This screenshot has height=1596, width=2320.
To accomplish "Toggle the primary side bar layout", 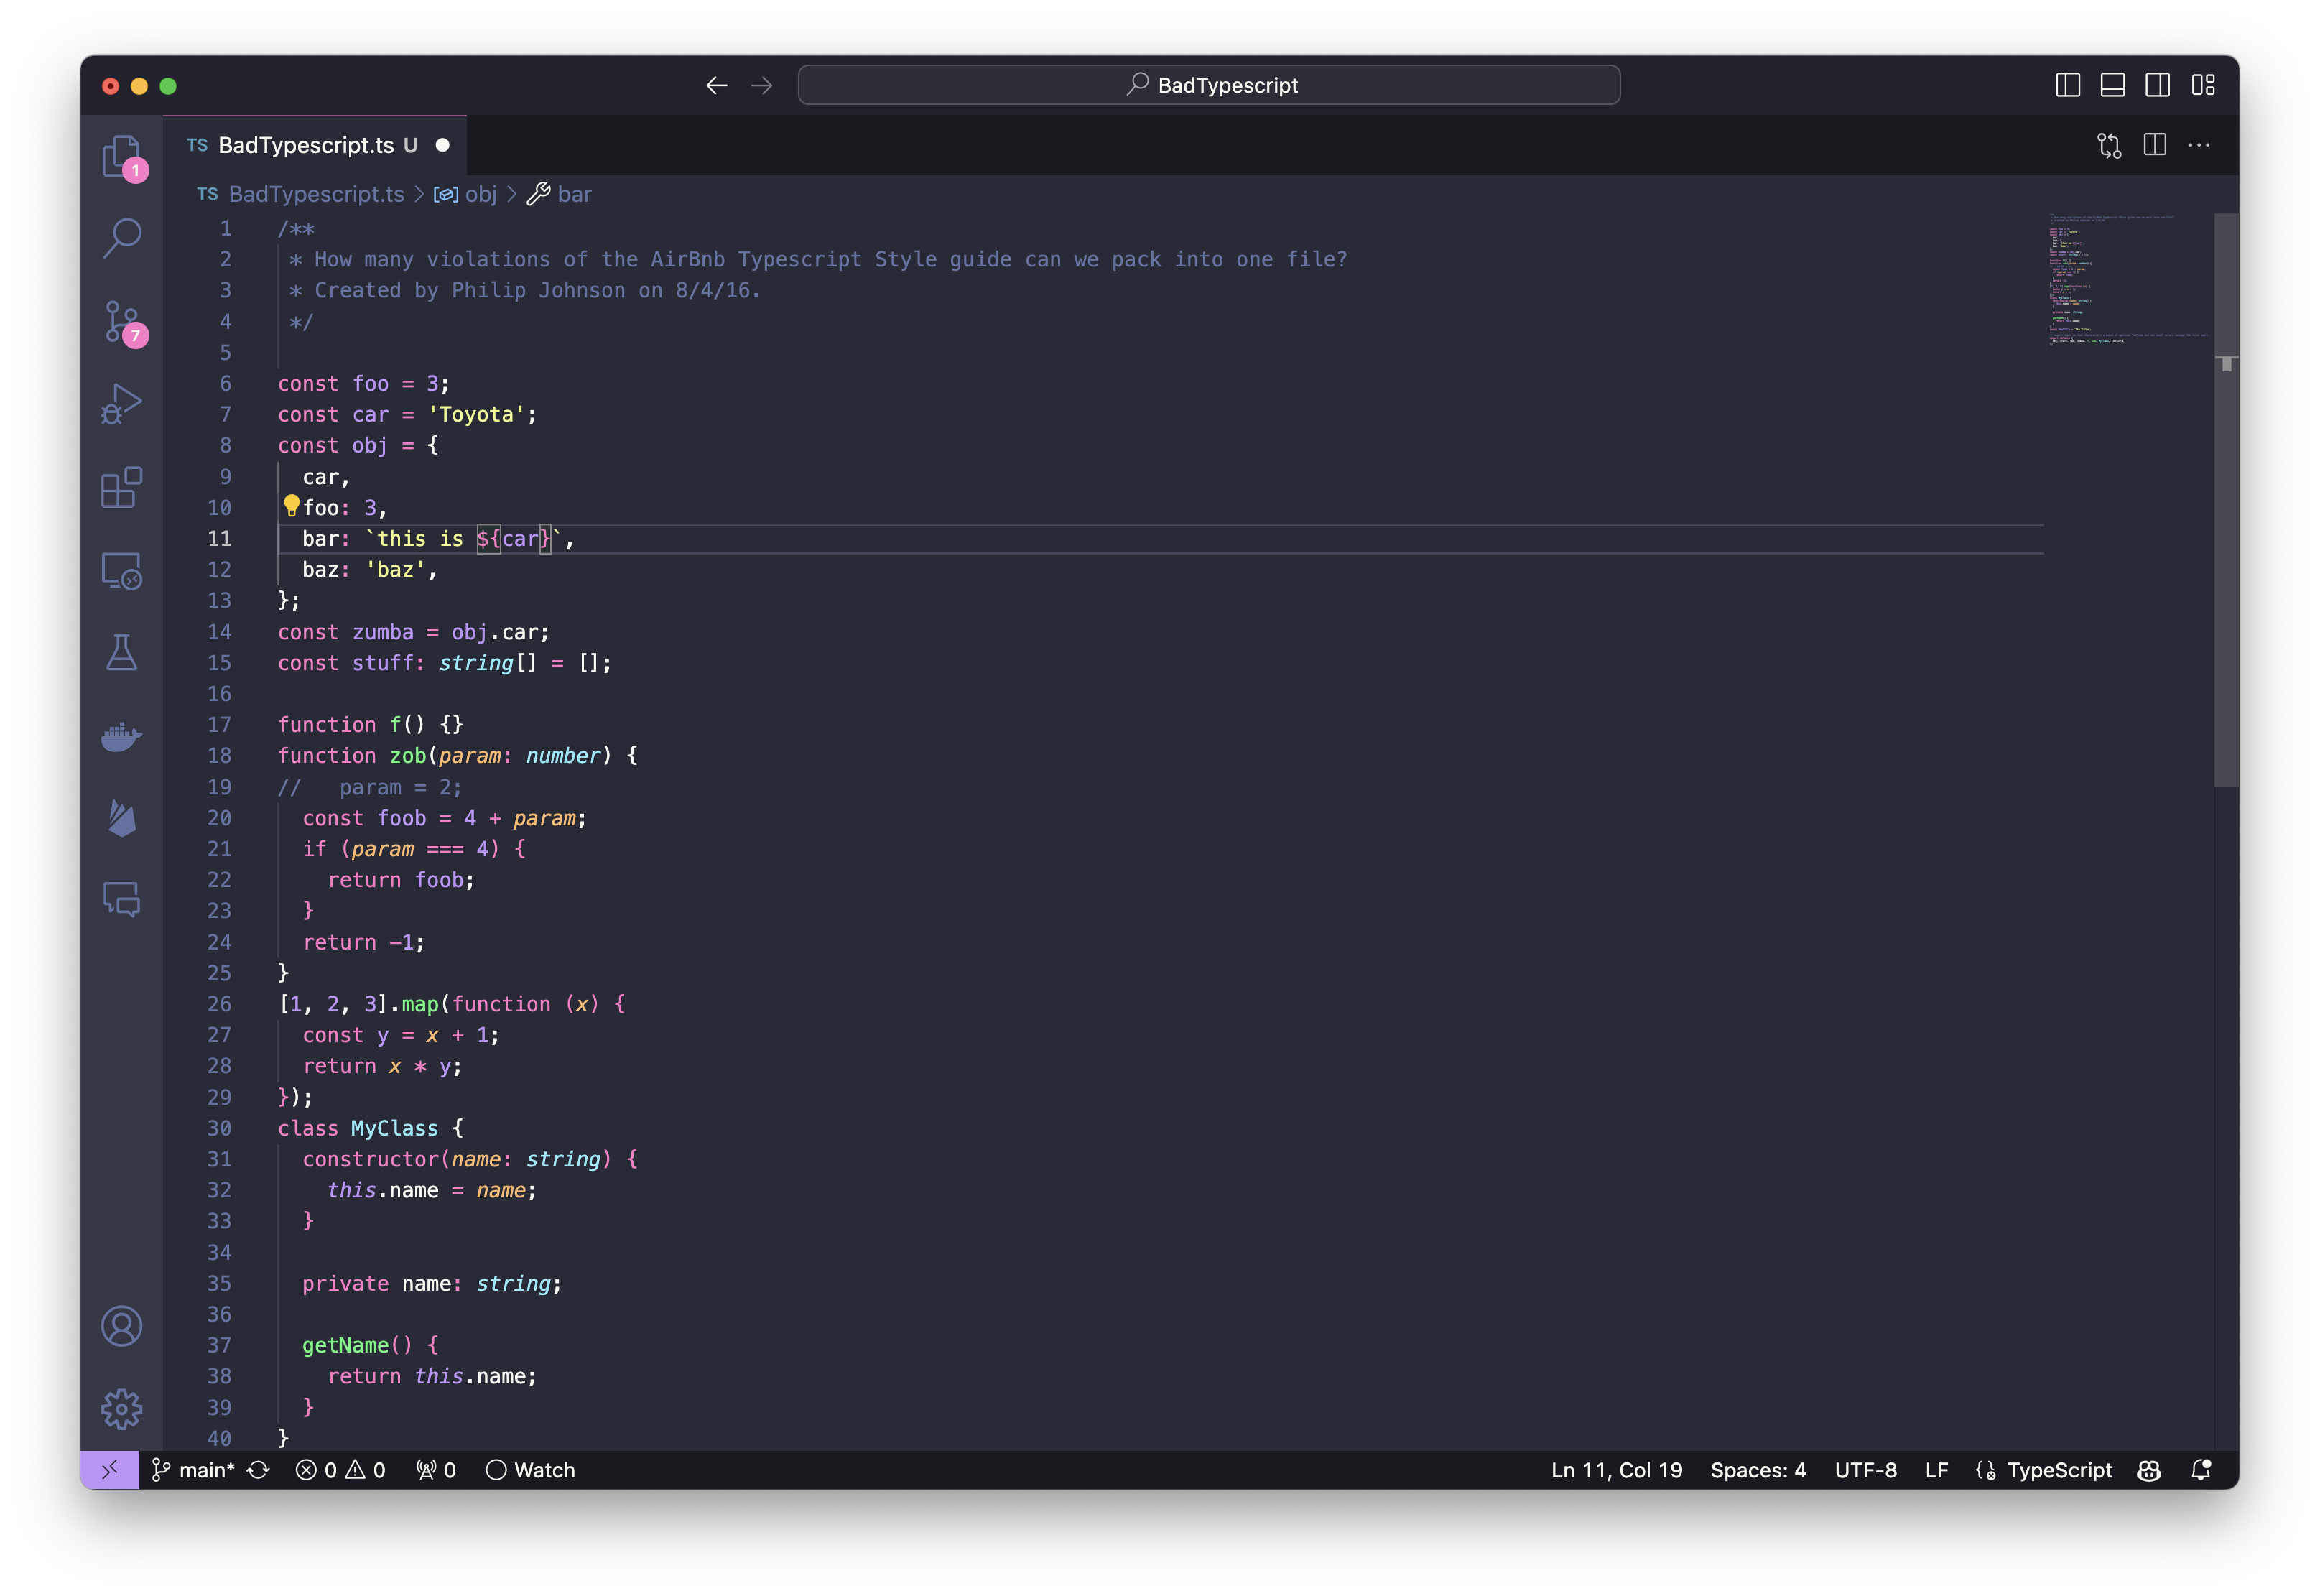I will pos(2067,85).
